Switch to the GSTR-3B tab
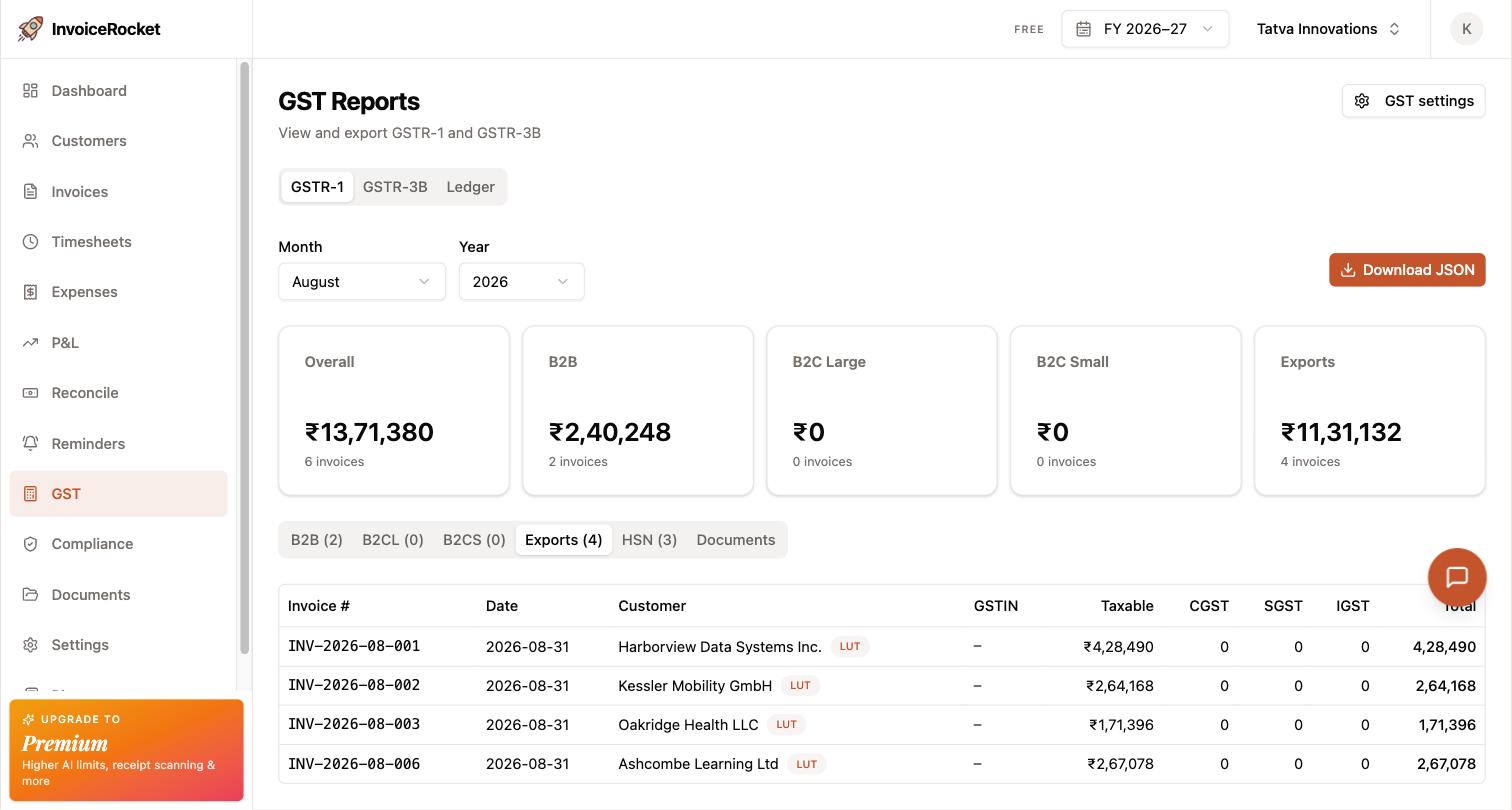 point(395,187)
